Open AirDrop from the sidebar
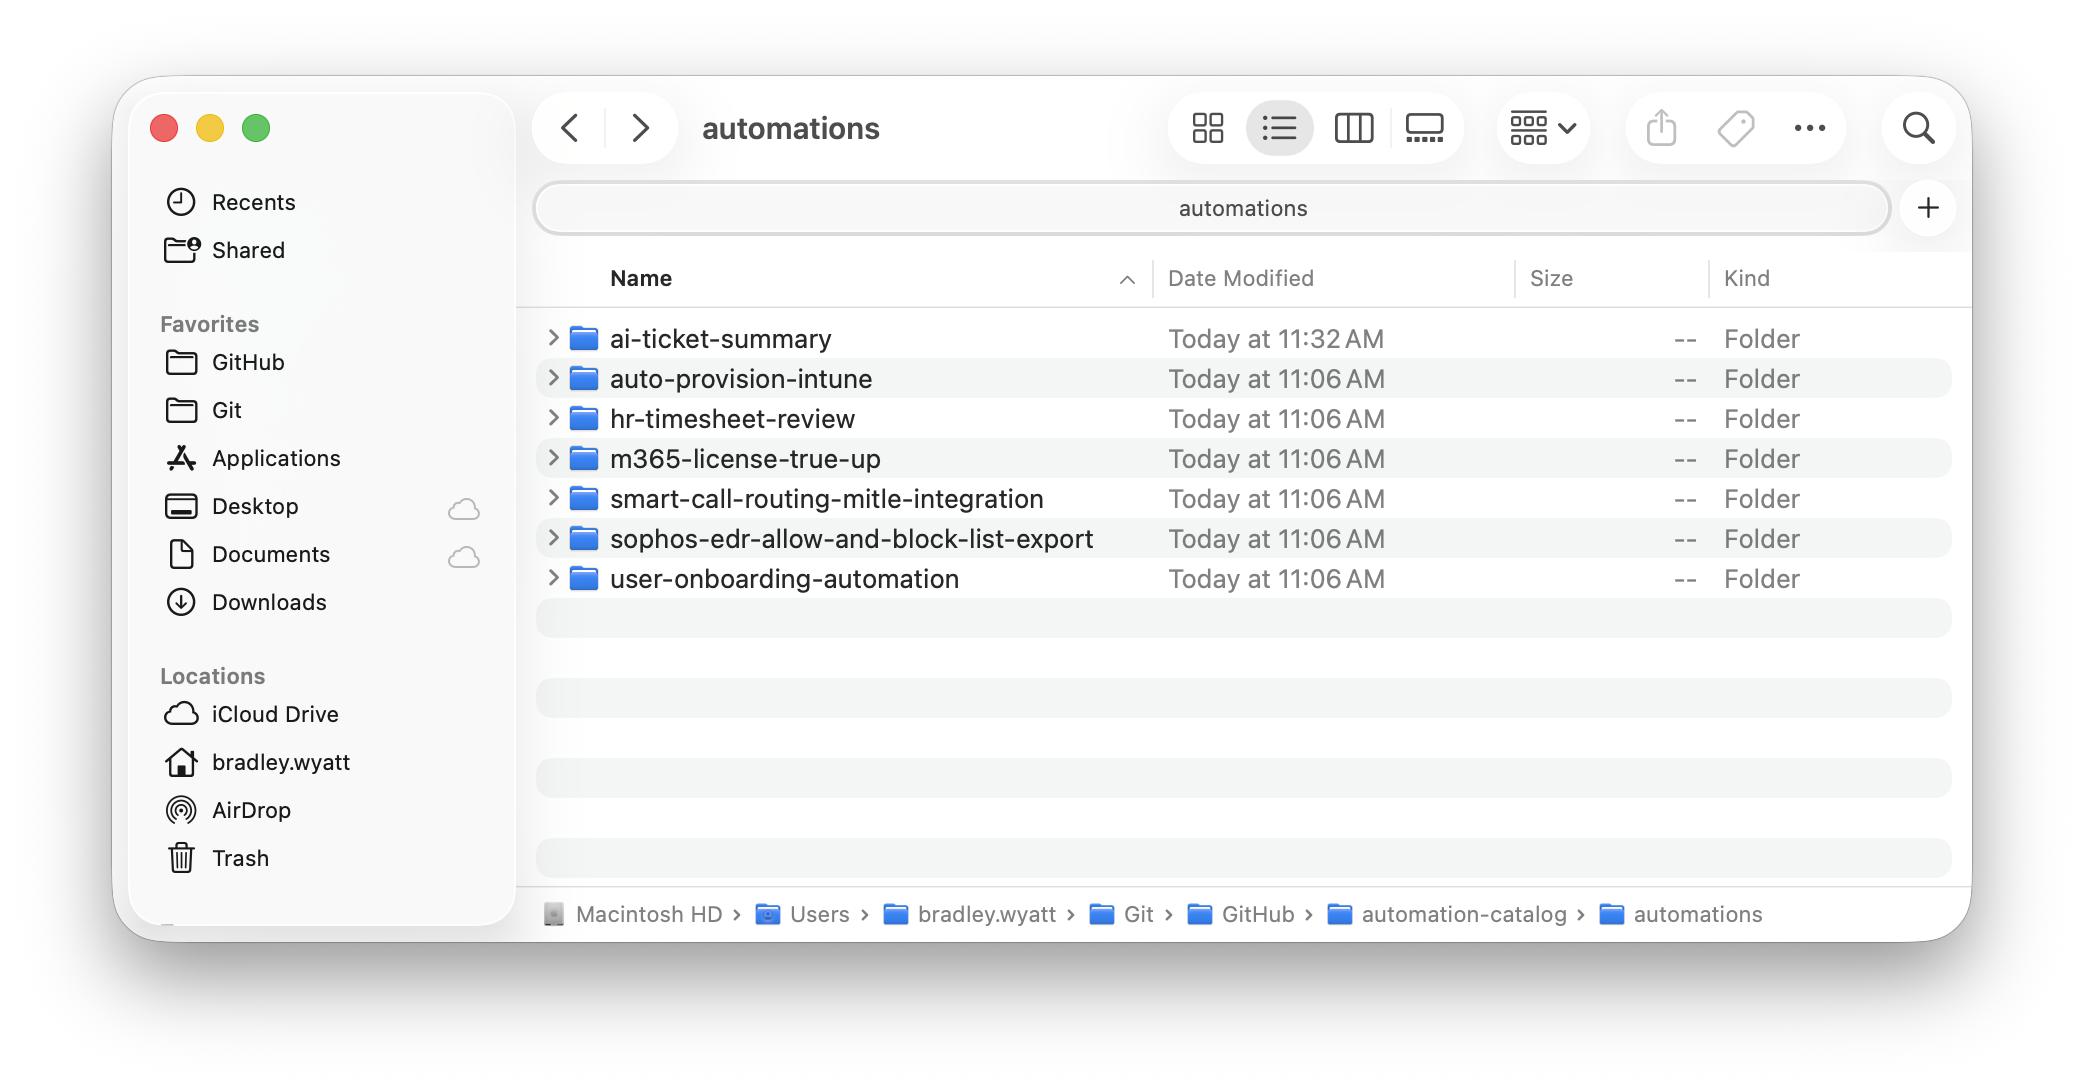The height and width of the screenshot is (1090, 2084). pyautogui.click(x=251, y=810)
